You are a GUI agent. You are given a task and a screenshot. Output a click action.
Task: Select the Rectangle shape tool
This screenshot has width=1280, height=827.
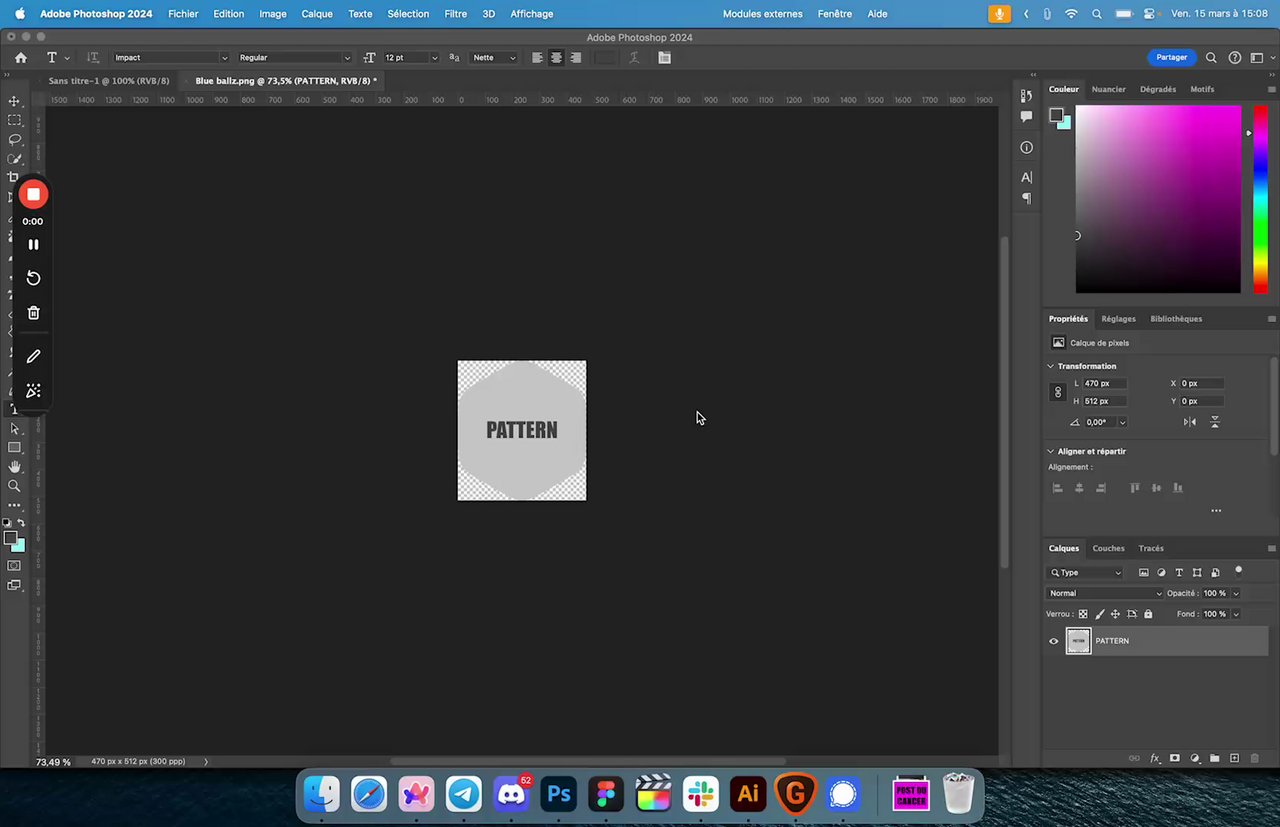14,448
